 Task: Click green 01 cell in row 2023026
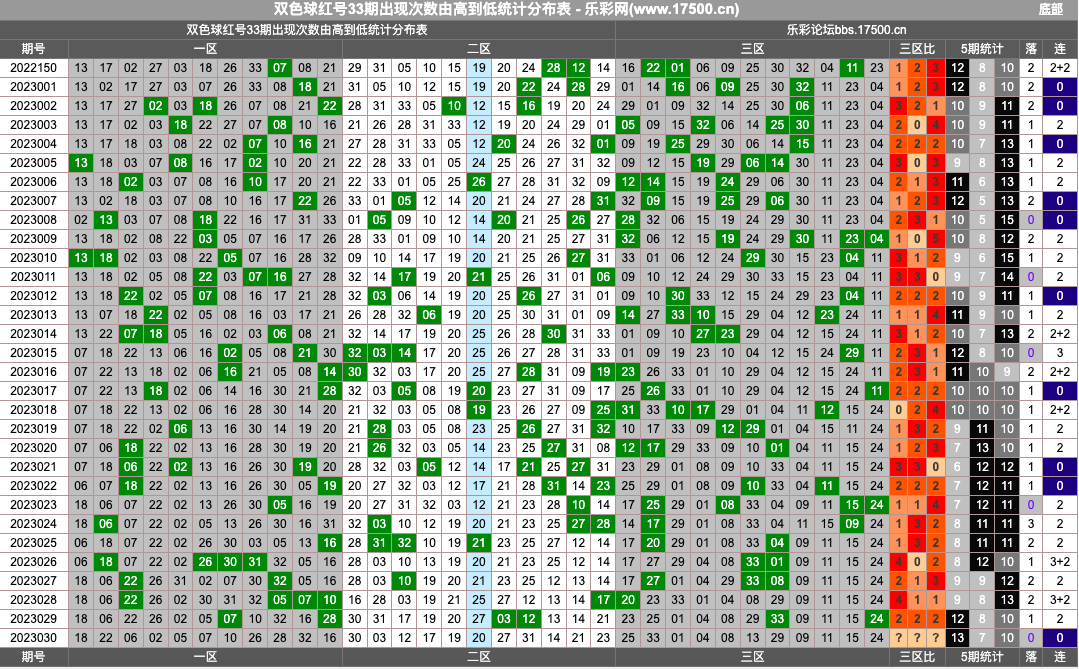[778, 562]
